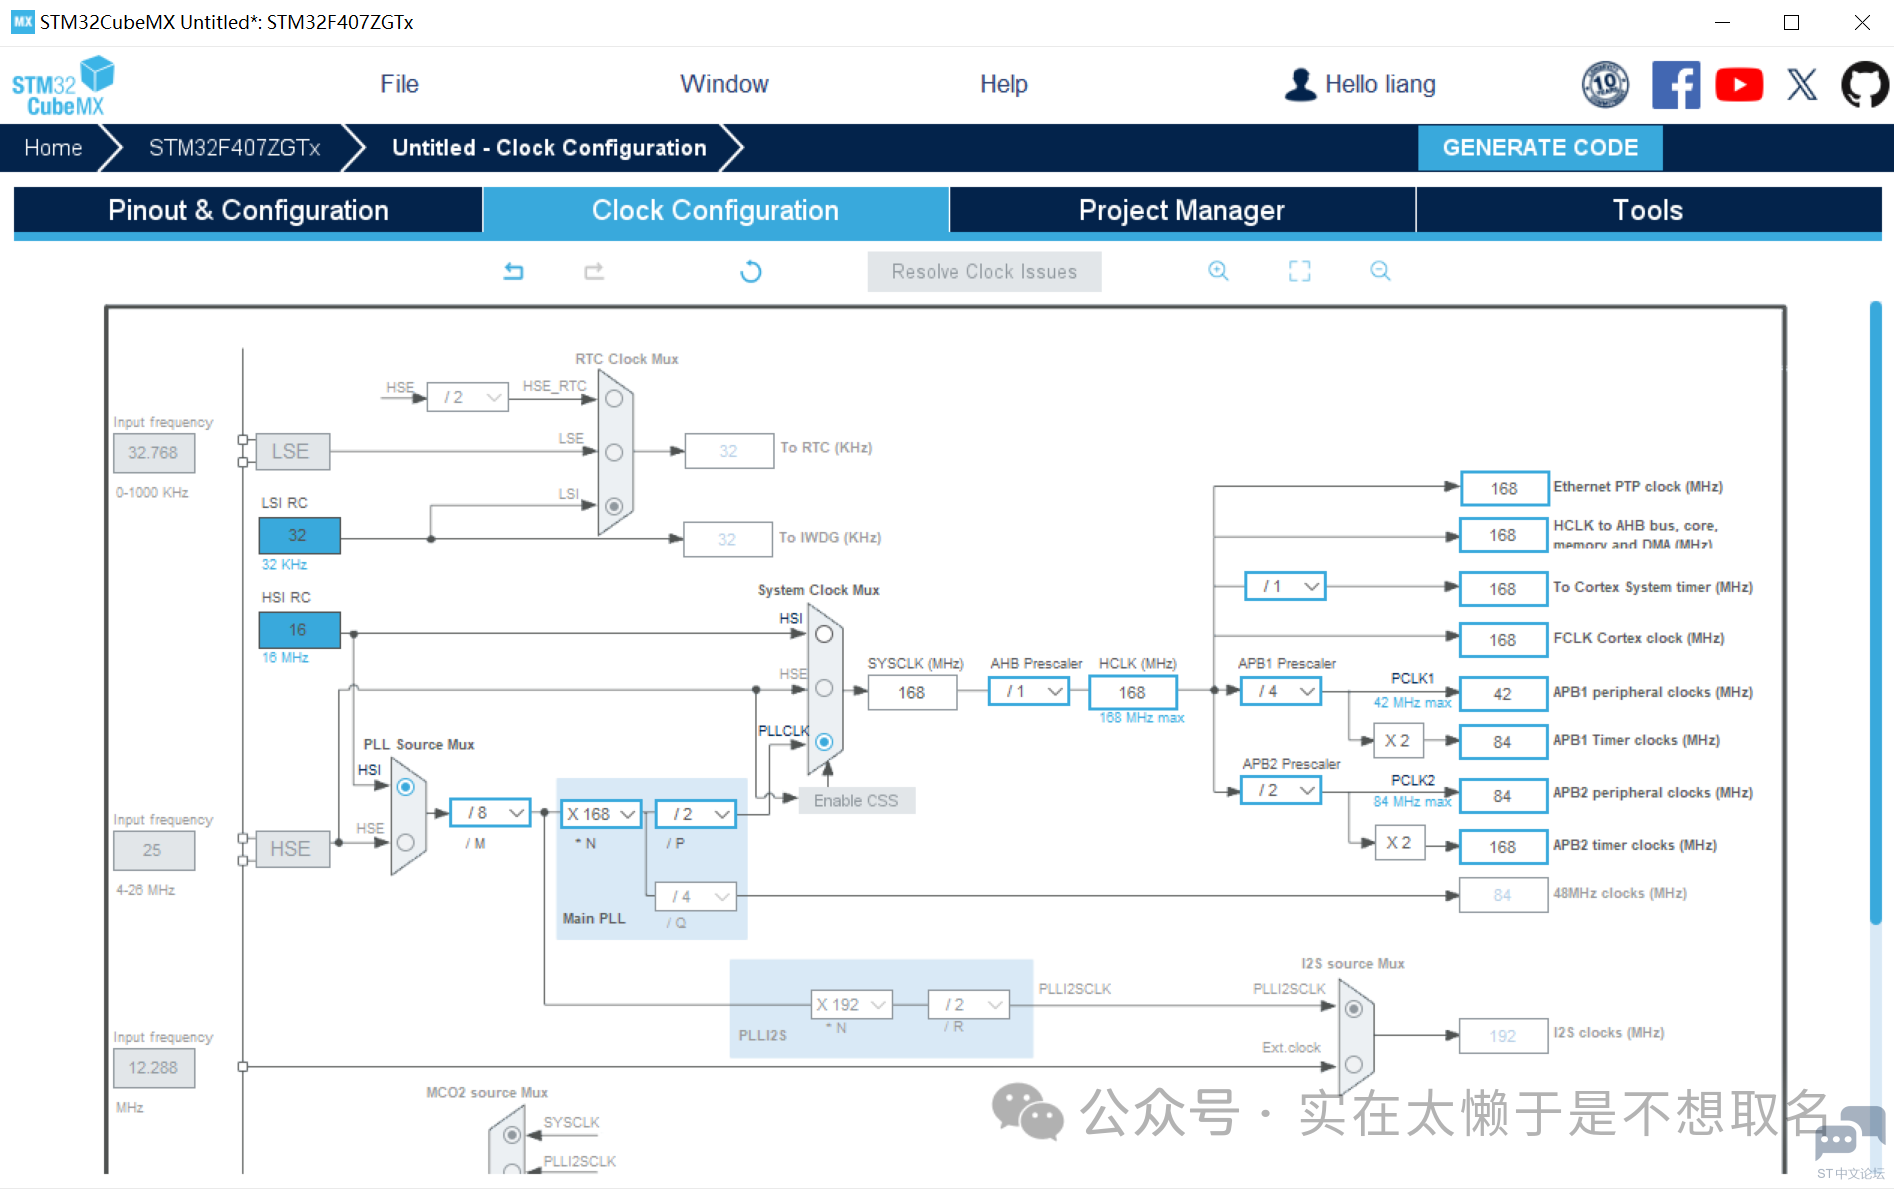Open the File menu
Viewport: 1894px width, 1189px height.
[x=399, y=84]
